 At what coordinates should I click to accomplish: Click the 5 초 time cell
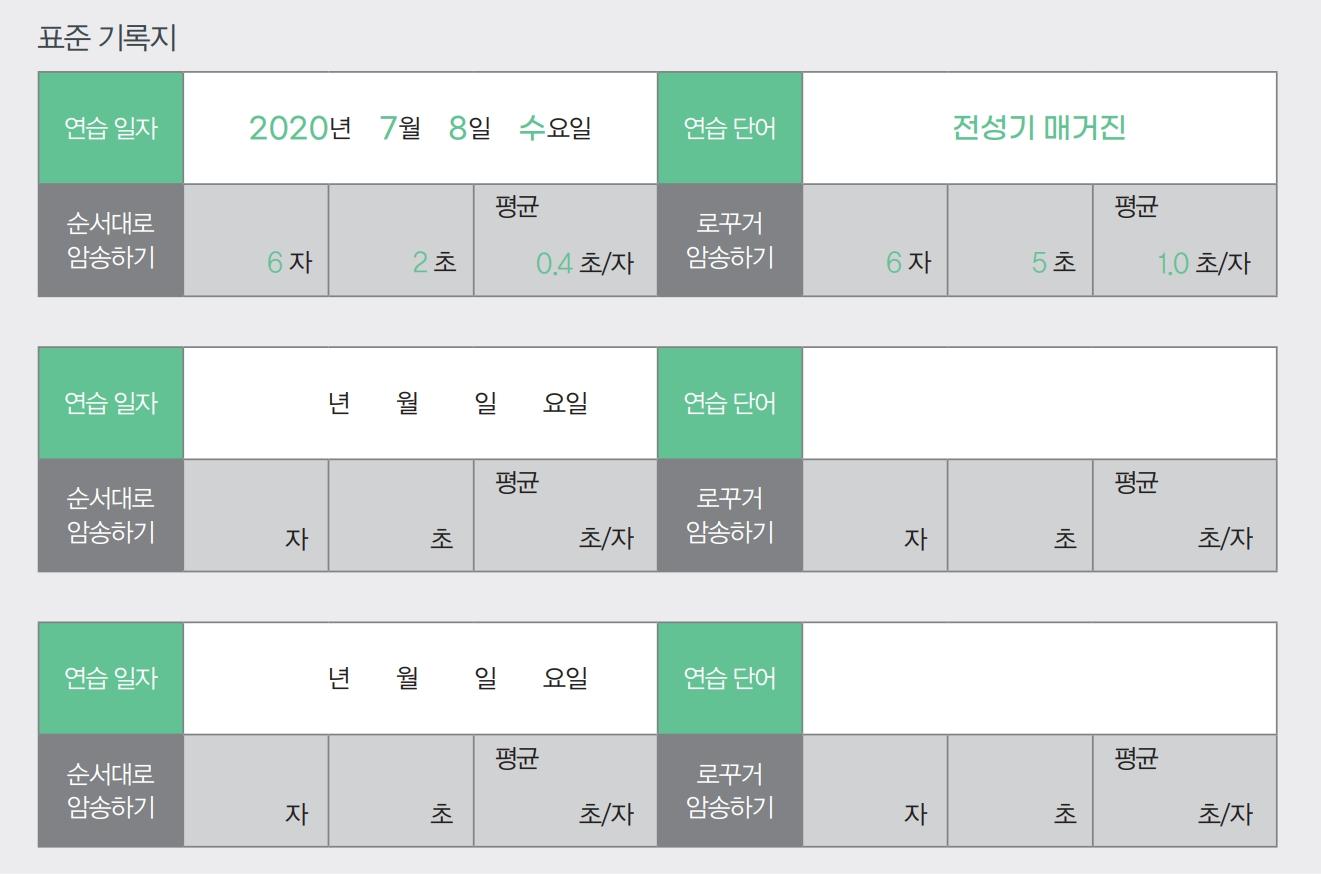1020,241
